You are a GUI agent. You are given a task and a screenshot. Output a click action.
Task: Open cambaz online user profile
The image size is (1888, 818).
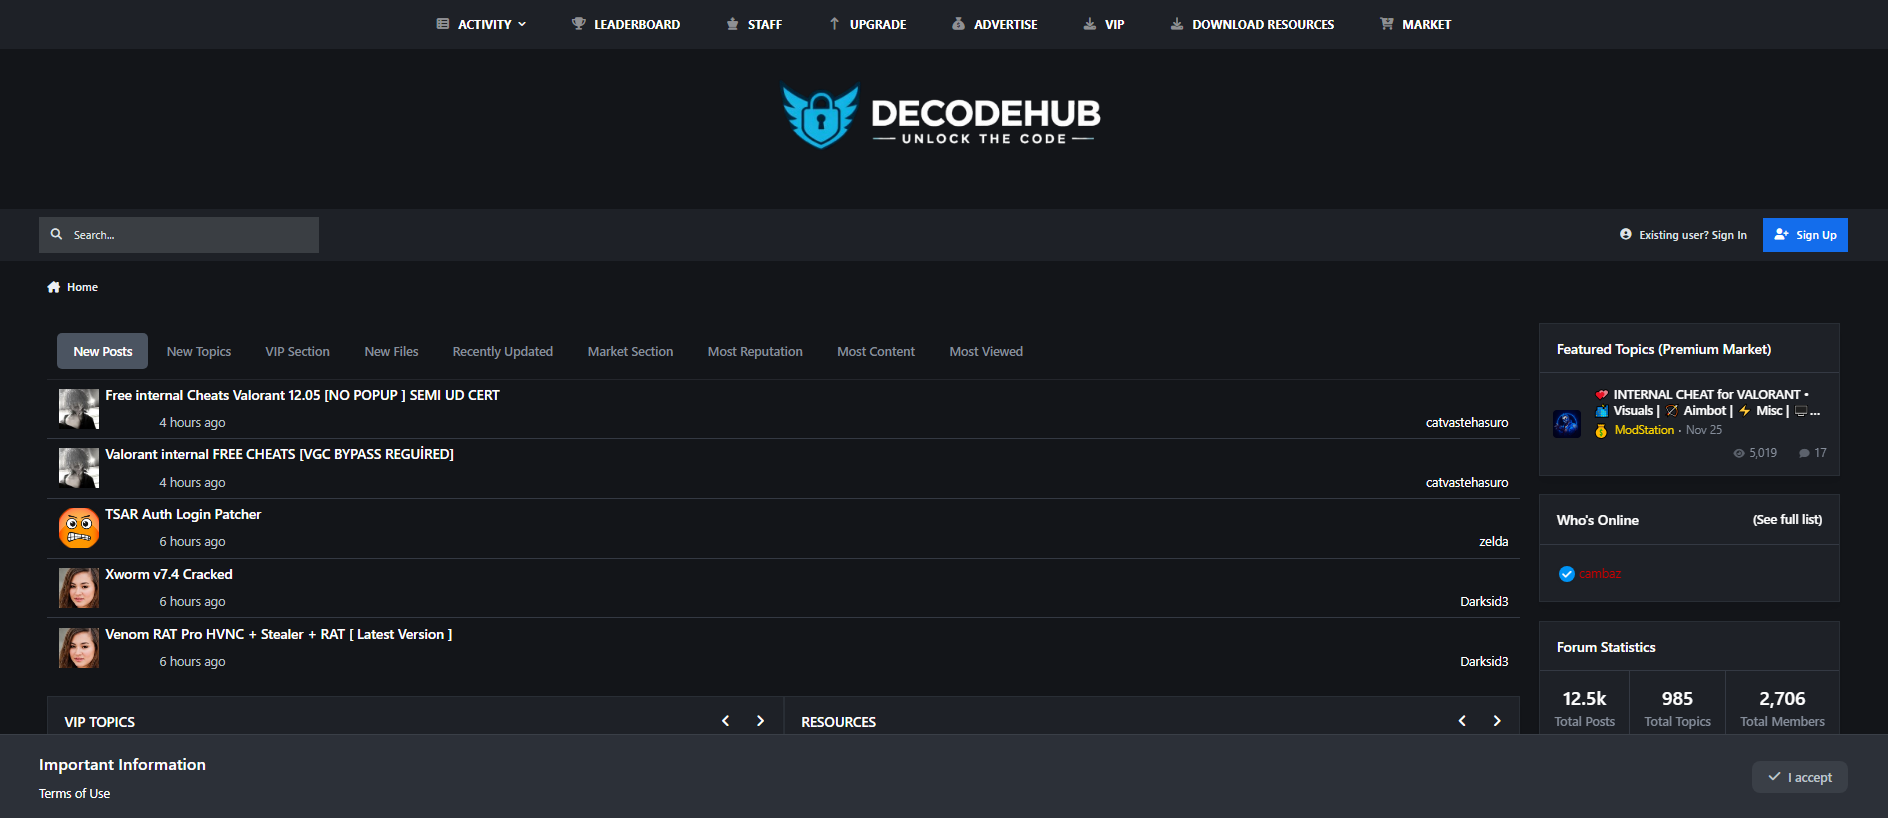tap(1600, 574)
